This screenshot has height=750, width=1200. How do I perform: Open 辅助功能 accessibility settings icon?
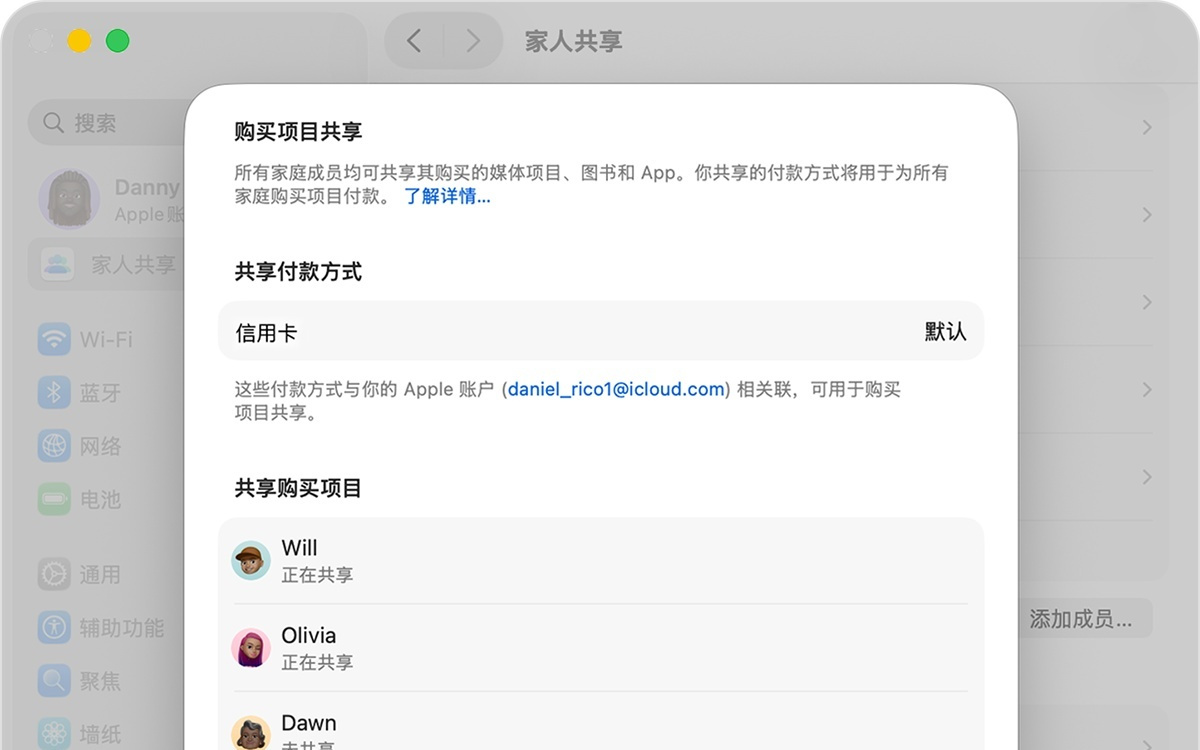[53, 628]
